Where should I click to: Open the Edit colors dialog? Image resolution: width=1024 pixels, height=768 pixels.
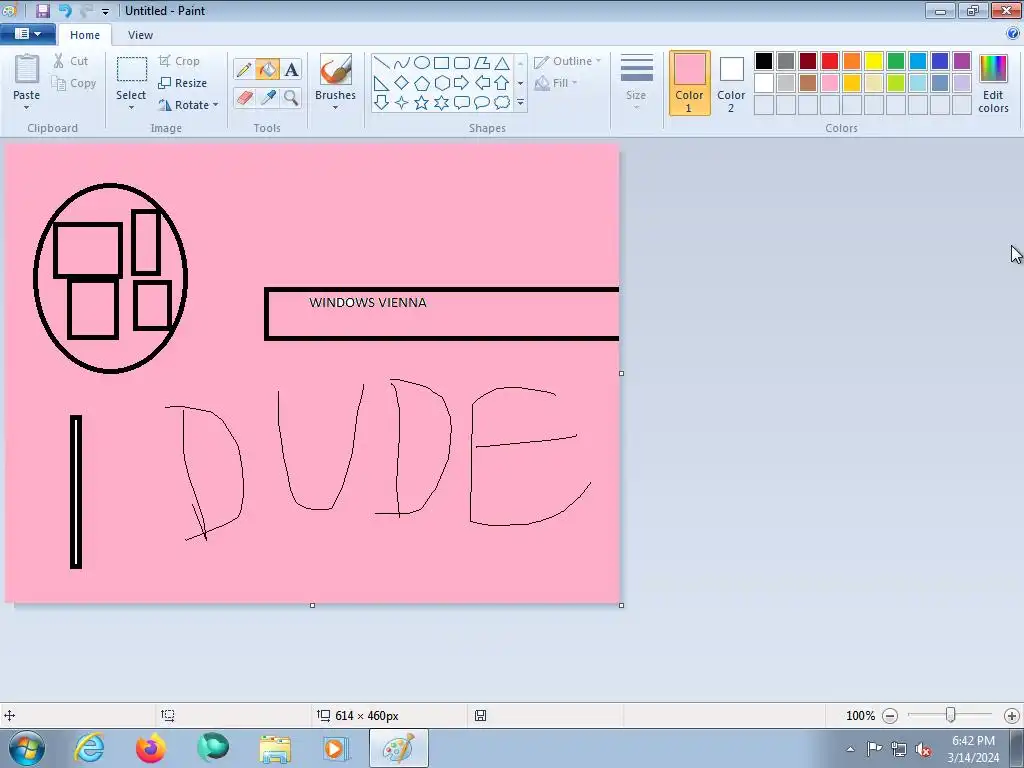tap(993, 83)
